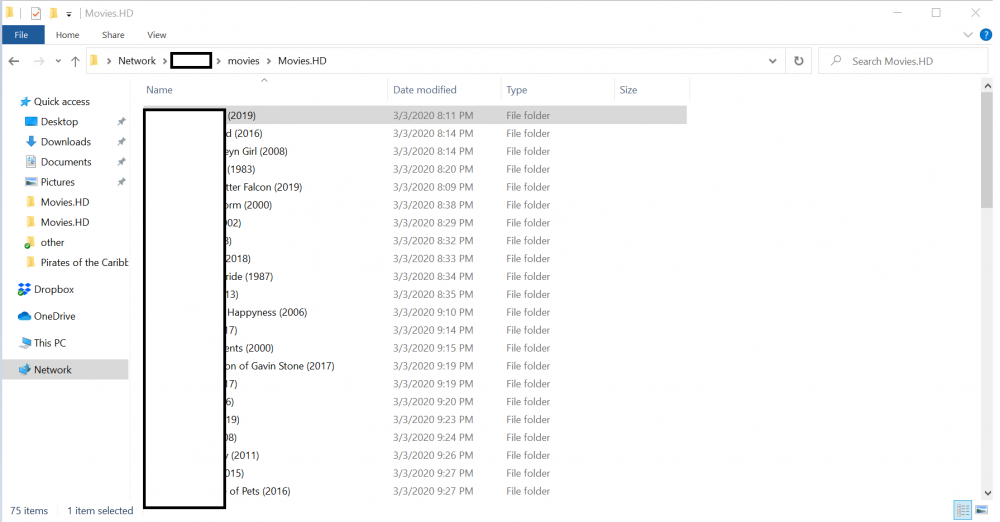
Task: Expand the address bar history dropdown
Action: coord(772,61)
